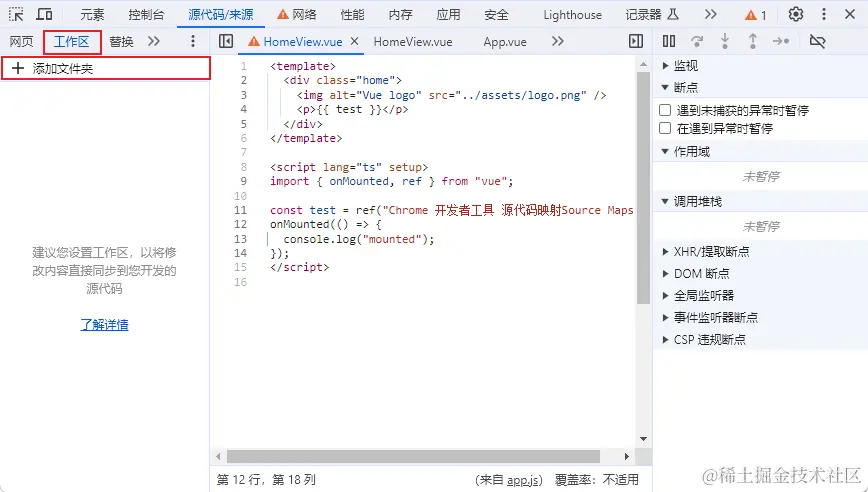Open the app.js source link
Image resolution: width=868 pixels, height=492 pixels.
coord(522,480)
